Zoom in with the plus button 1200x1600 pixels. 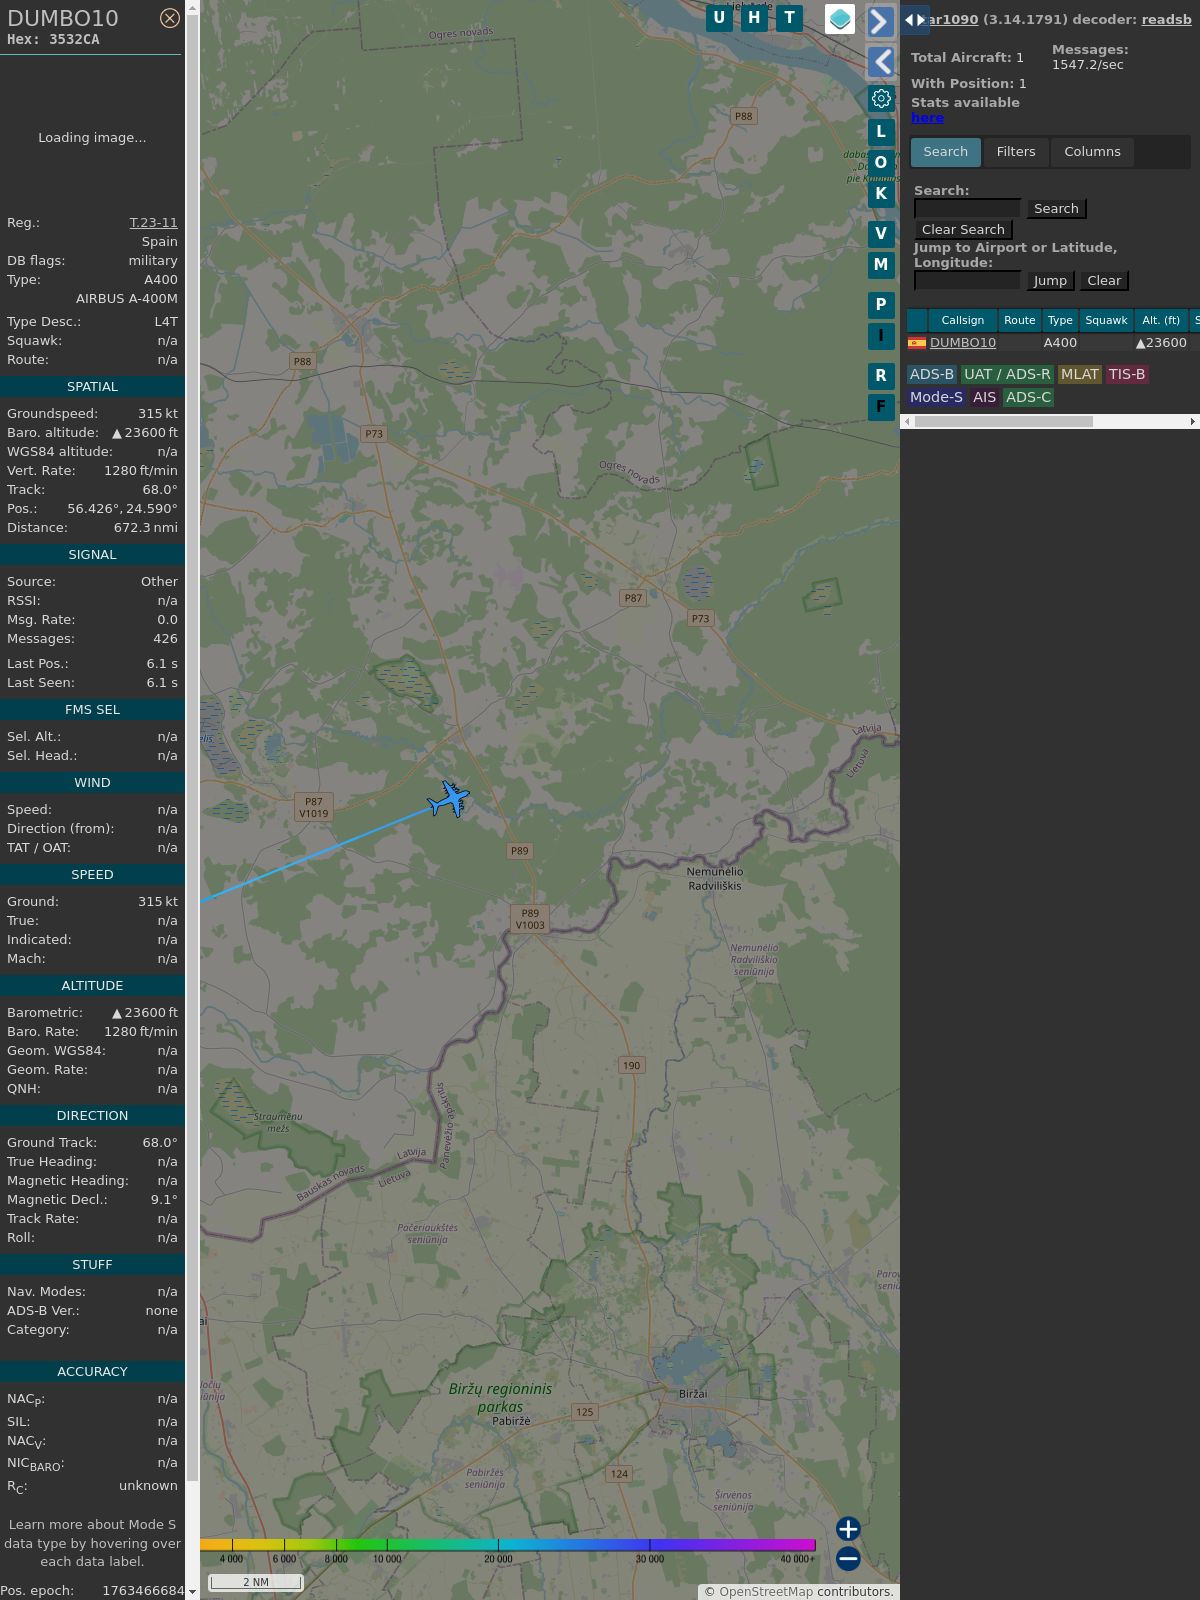tap(848, 1528)
